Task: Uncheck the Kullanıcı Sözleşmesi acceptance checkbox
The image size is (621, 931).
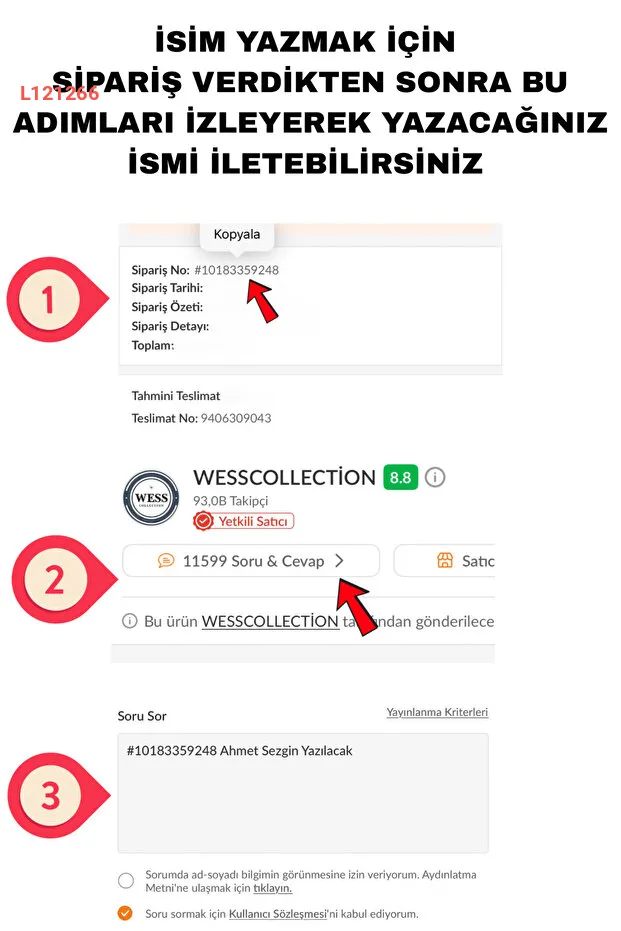Action: tap(125, 913)
